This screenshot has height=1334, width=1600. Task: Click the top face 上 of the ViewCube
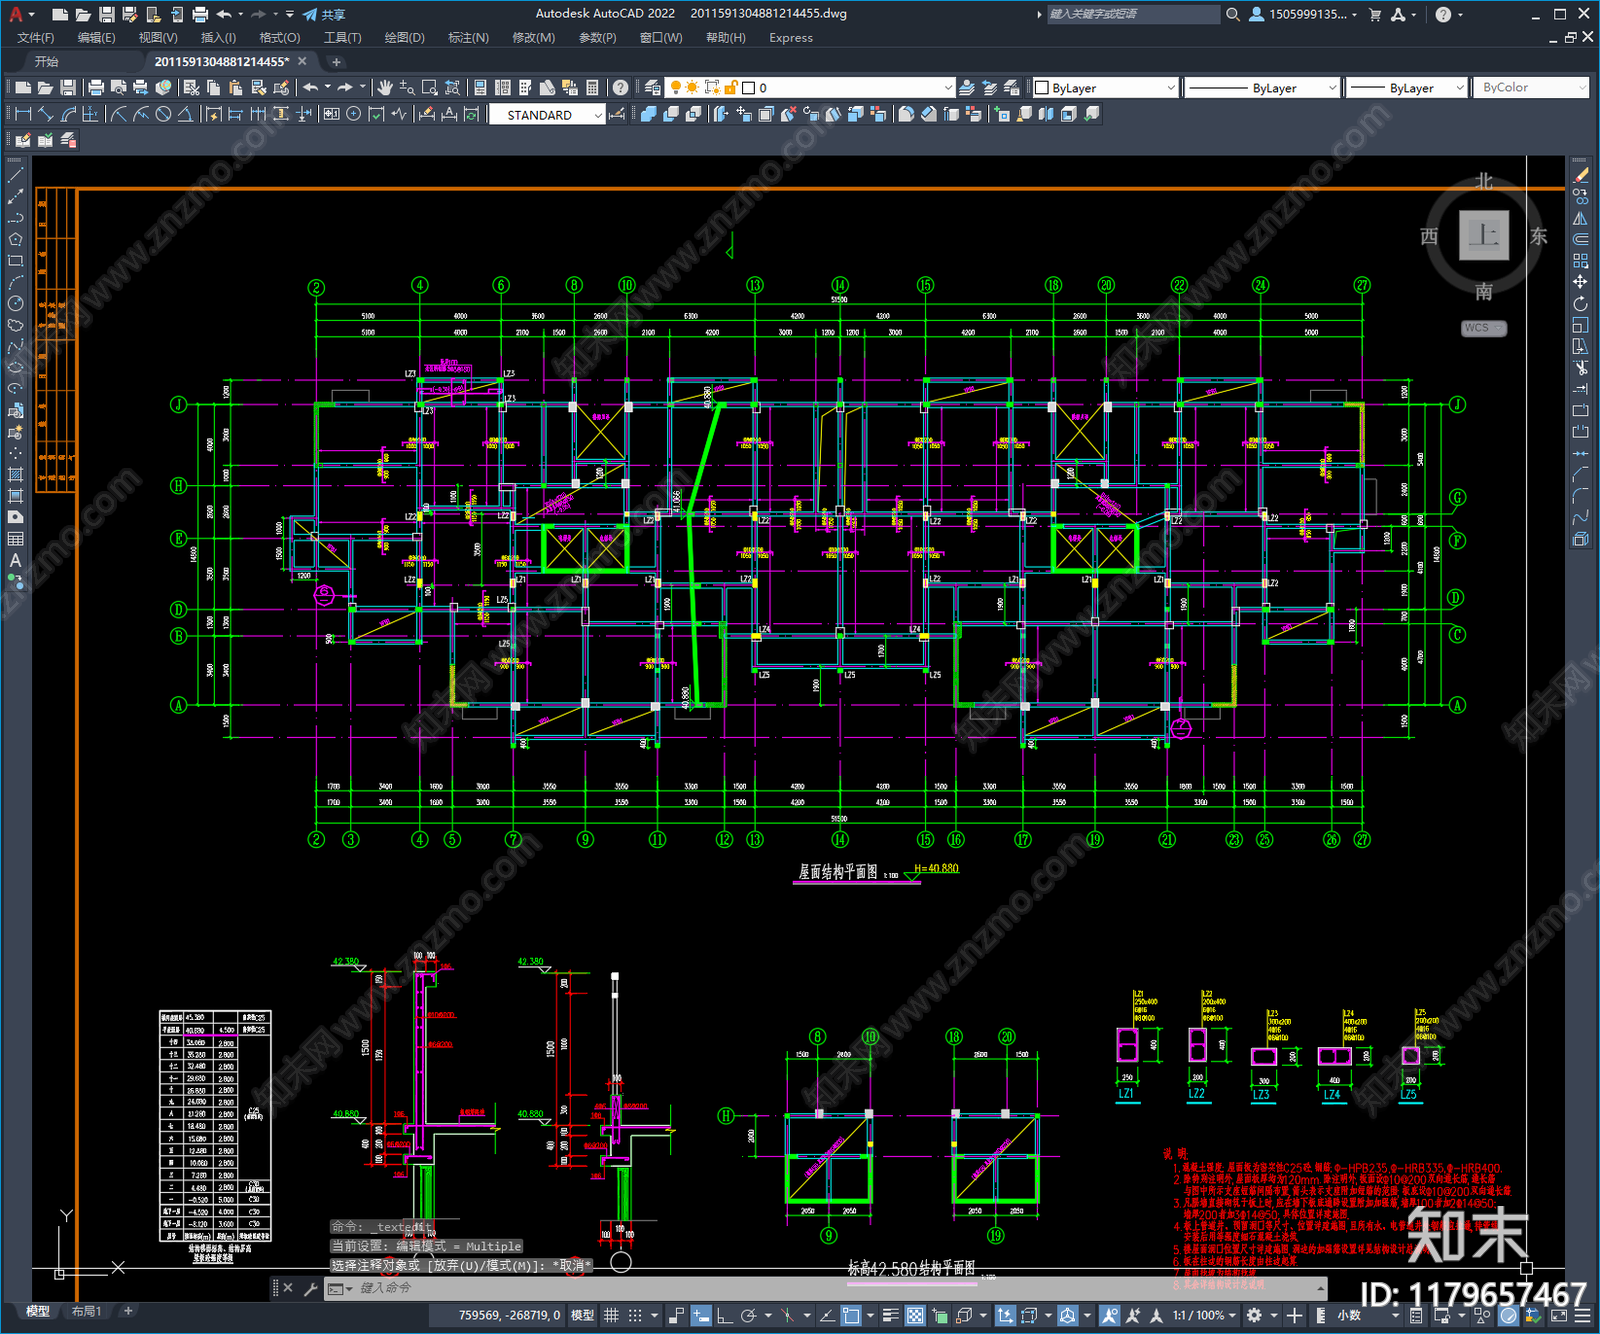coord(1483,236)
